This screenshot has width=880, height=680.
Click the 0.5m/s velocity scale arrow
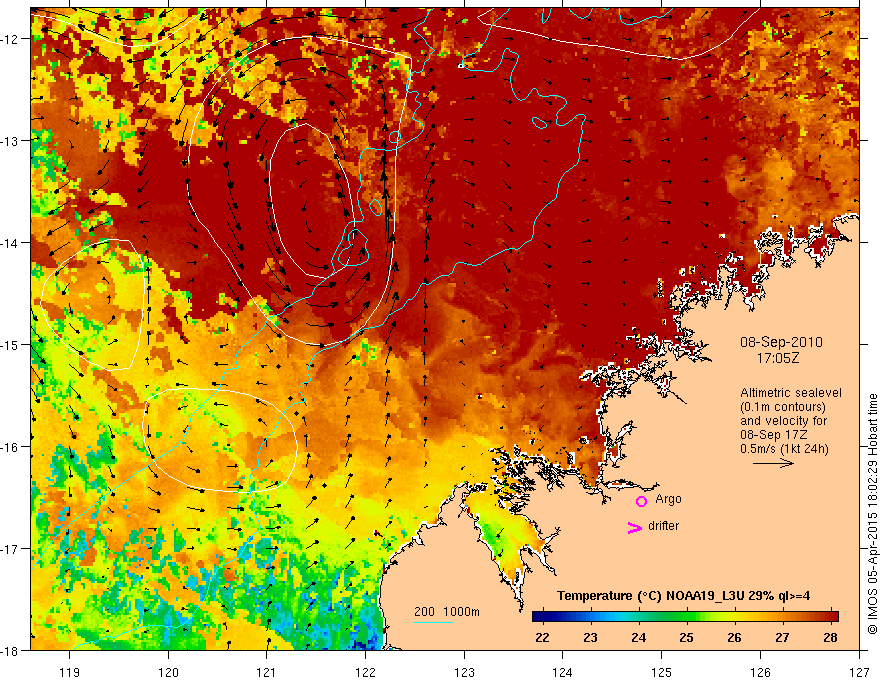(x=773, y=463)
